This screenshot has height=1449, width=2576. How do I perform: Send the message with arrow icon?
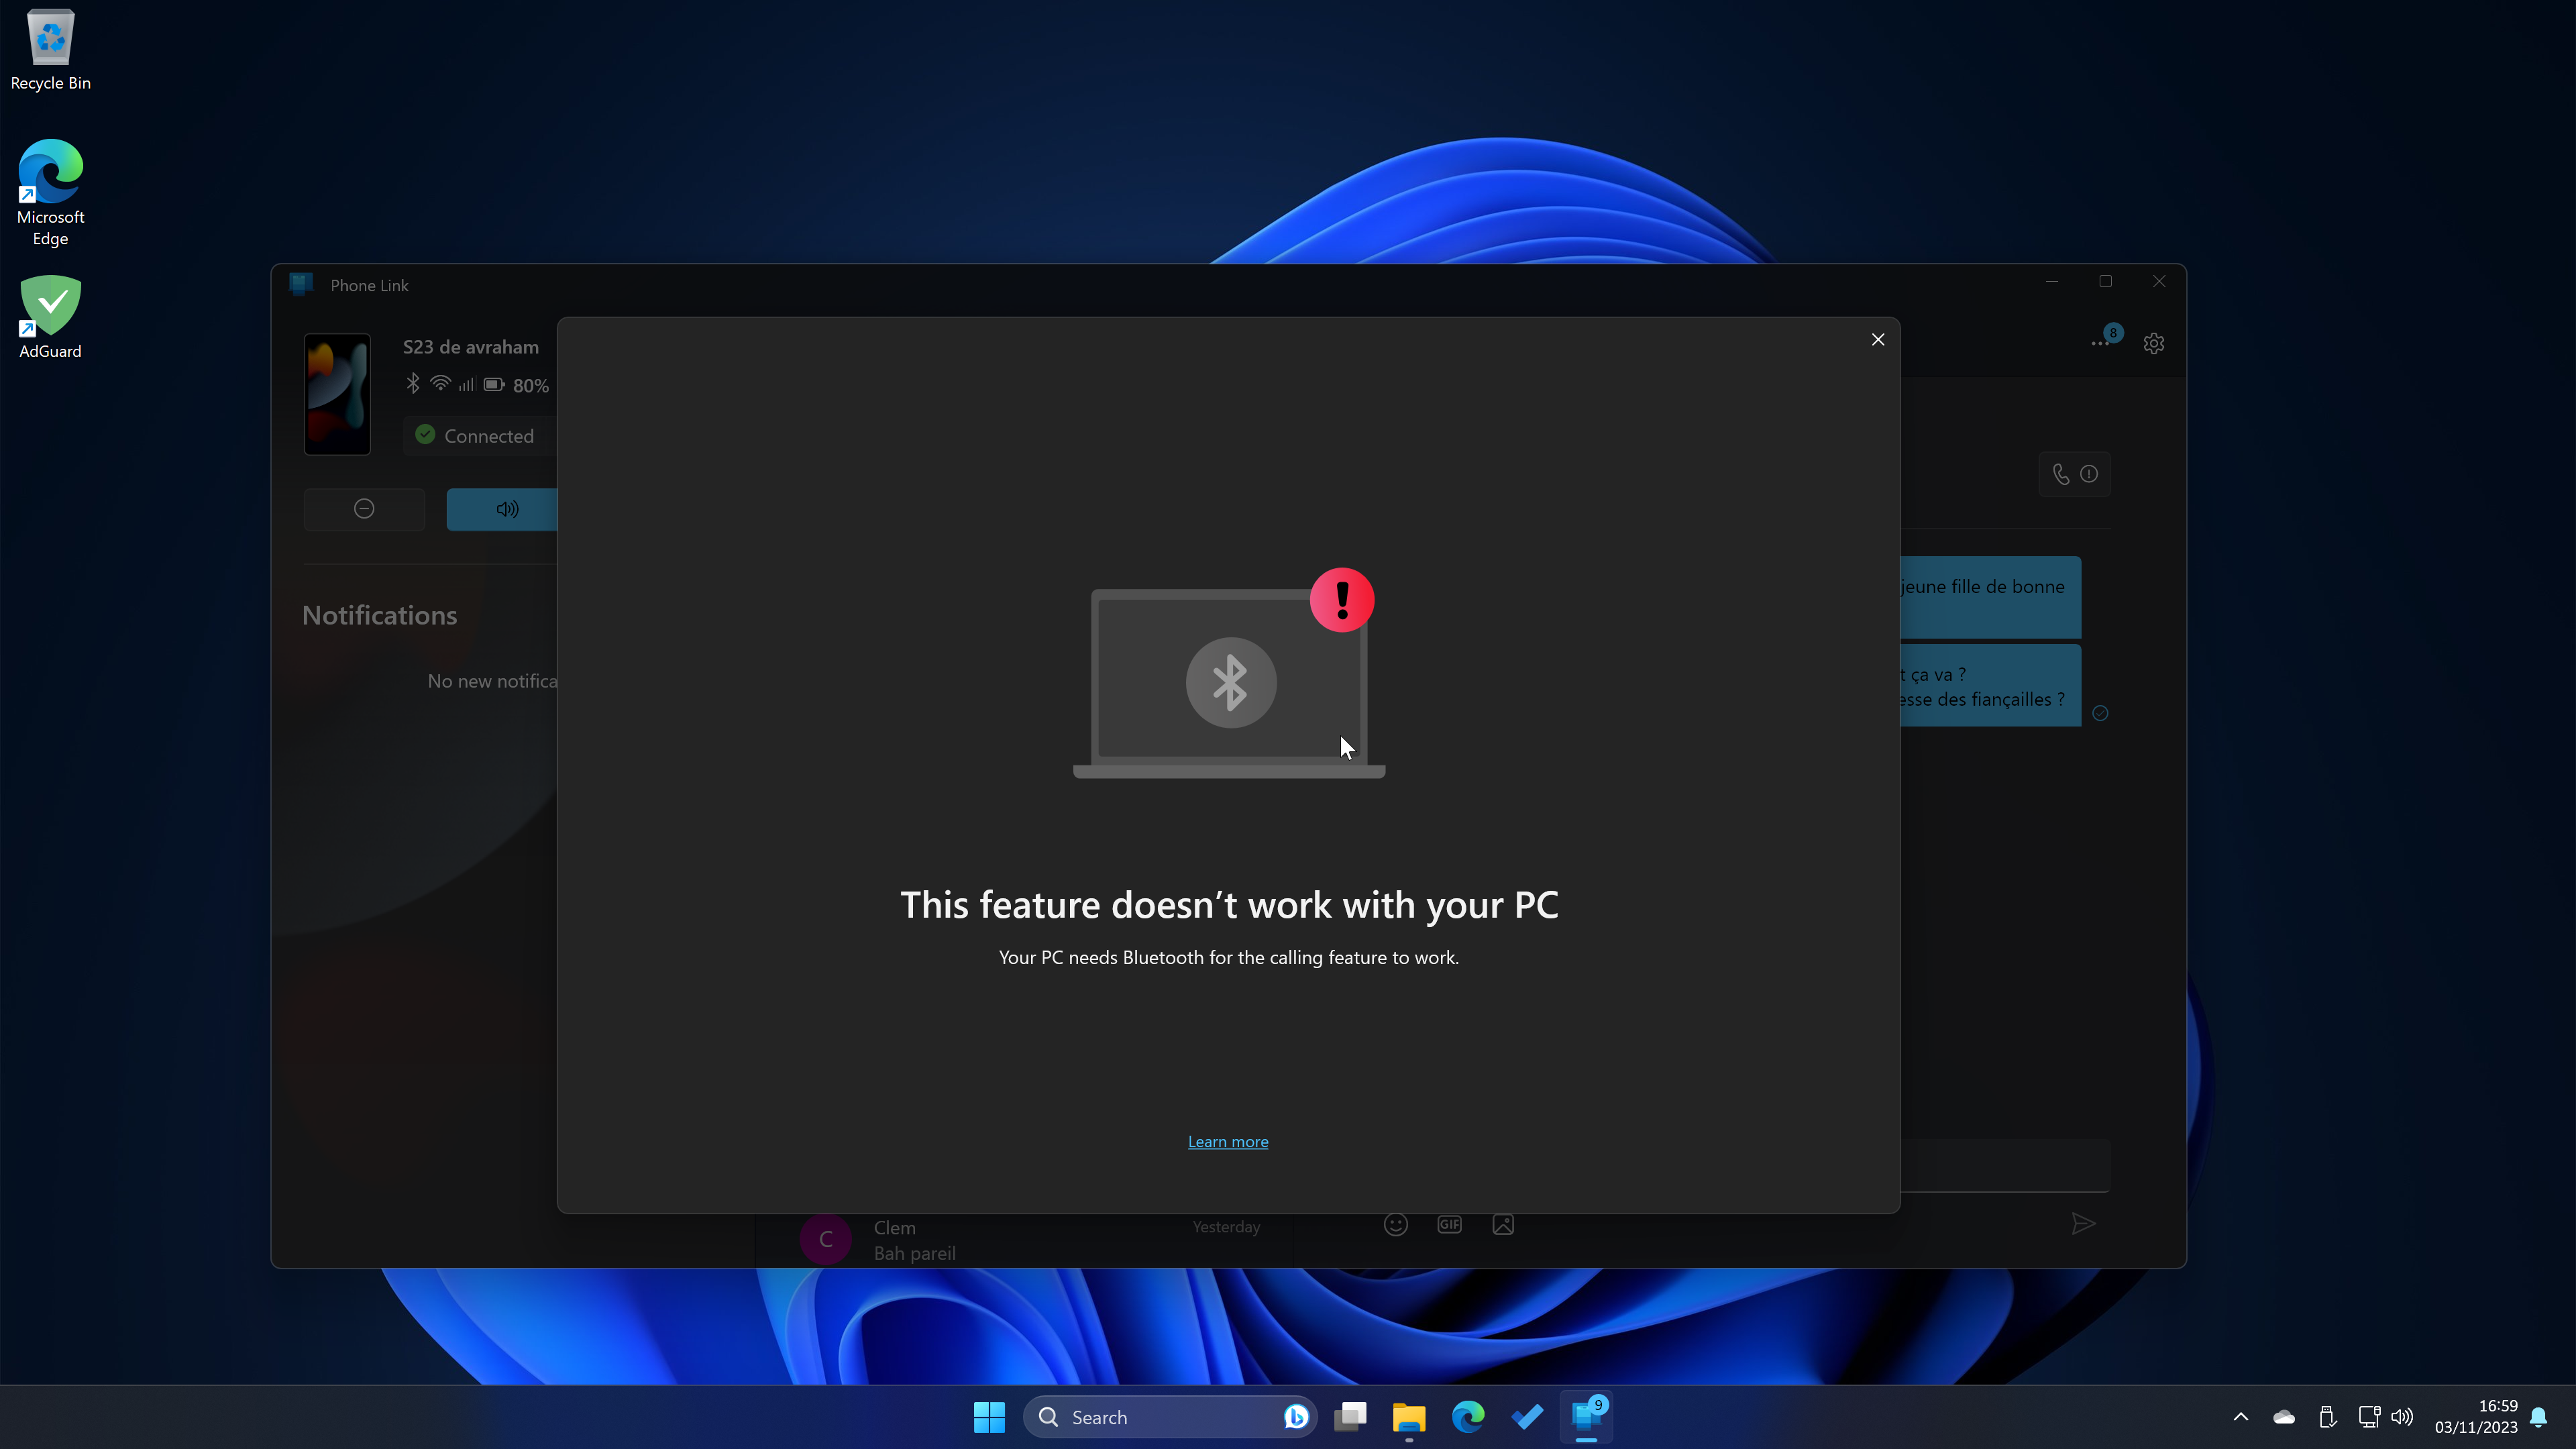click(x=2082, y=1224)
